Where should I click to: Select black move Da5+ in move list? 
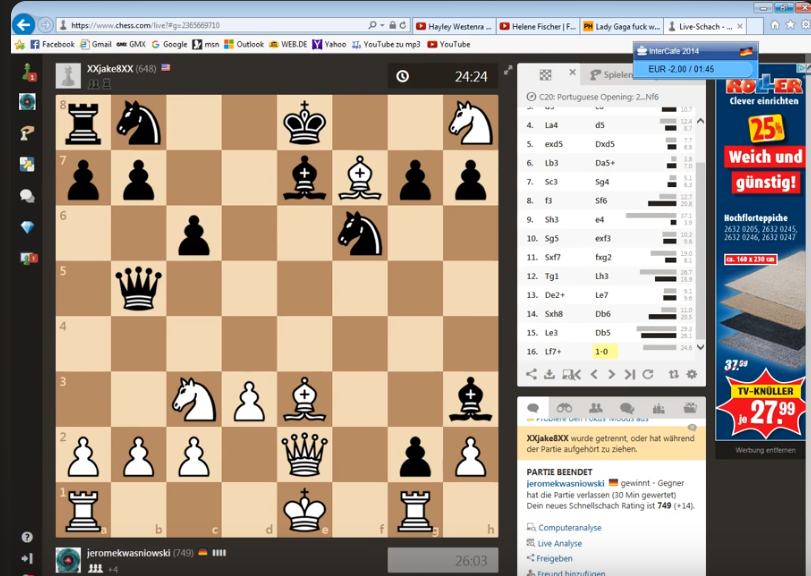coord(605,163)
